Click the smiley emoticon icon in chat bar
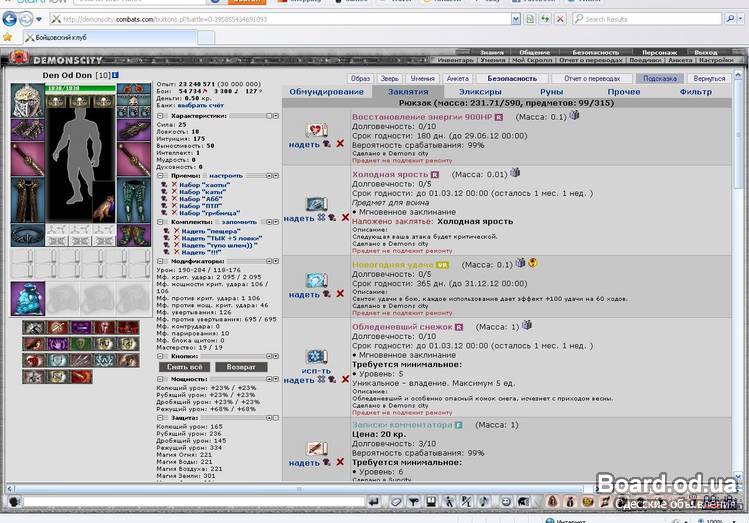 pyautogui.click(x=506, y=502)
